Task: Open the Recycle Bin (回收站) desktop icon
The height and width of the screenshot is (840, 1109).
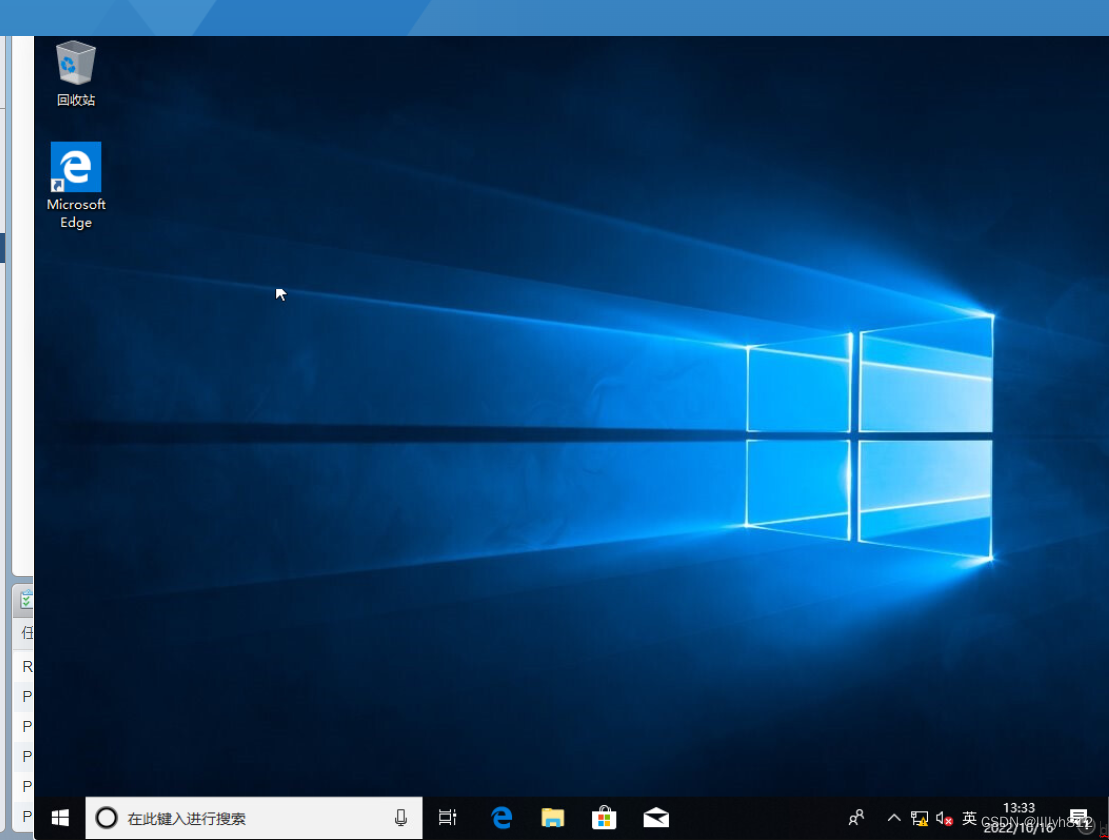Action: (x=76, y=74)
